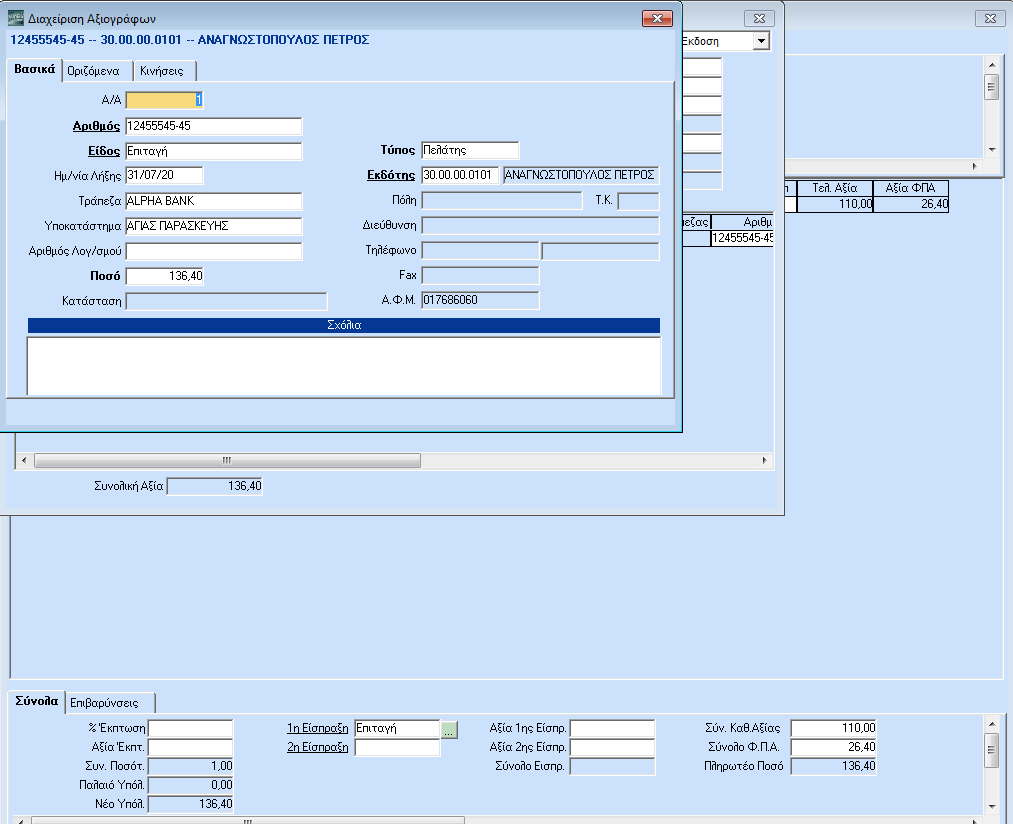Screen dimensions: 1013x824
Task: Select the 110,00 cell under Τελ. Αξία
Action: pos(835,204)
